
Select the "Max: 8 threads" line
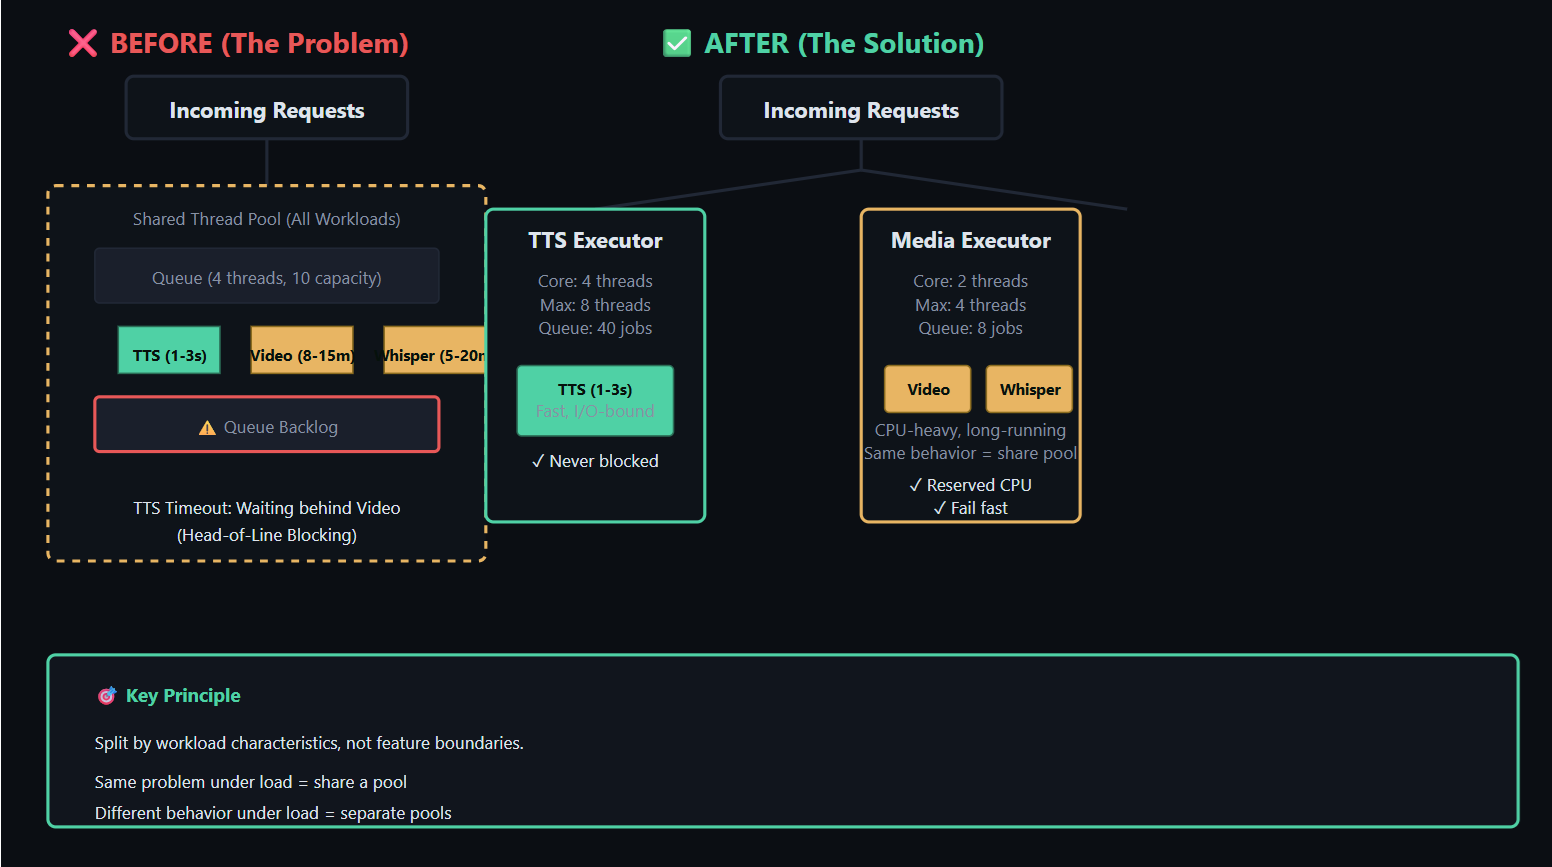tap(595, 305)
